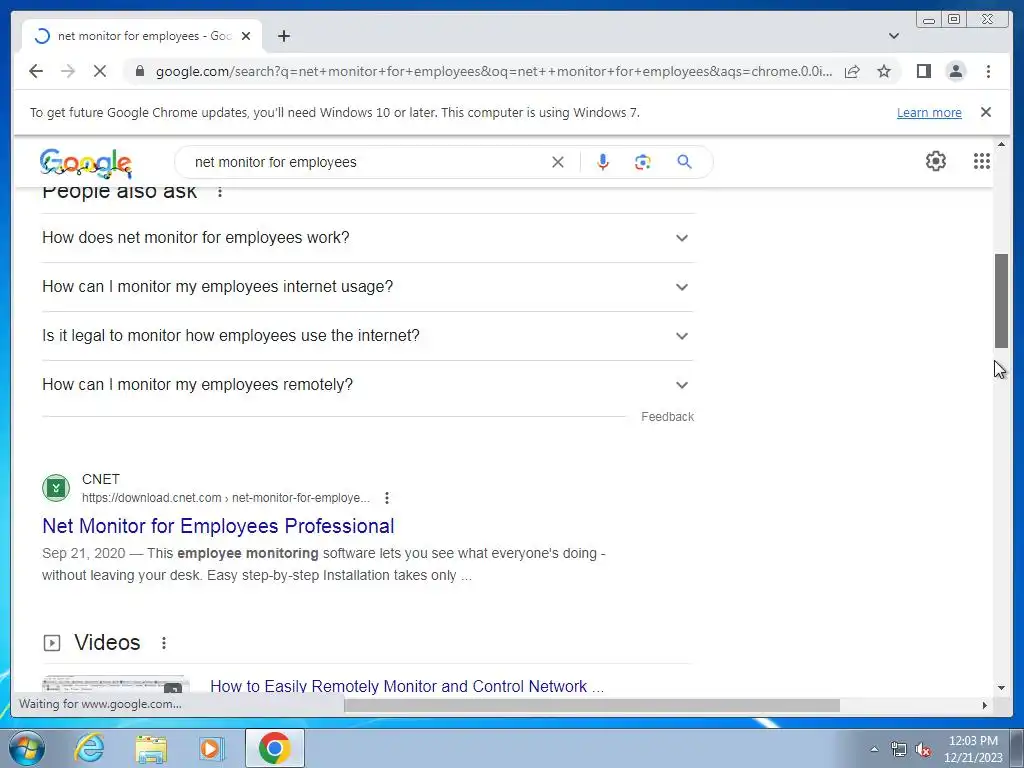Search by image with Lens icon
This screenshot has height=768, width=1024.
tap(643, 162)
